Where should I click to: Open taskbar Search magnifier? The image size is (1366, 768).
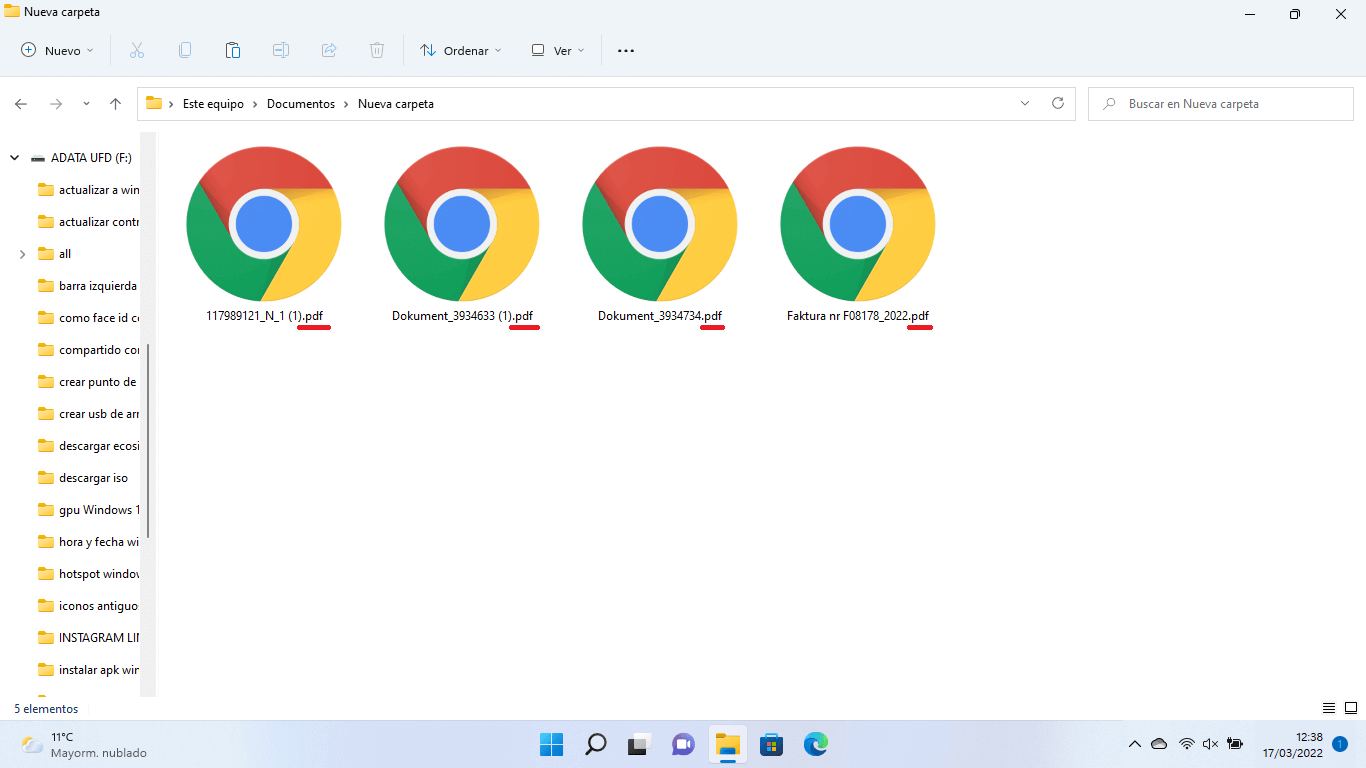(595, 744)
